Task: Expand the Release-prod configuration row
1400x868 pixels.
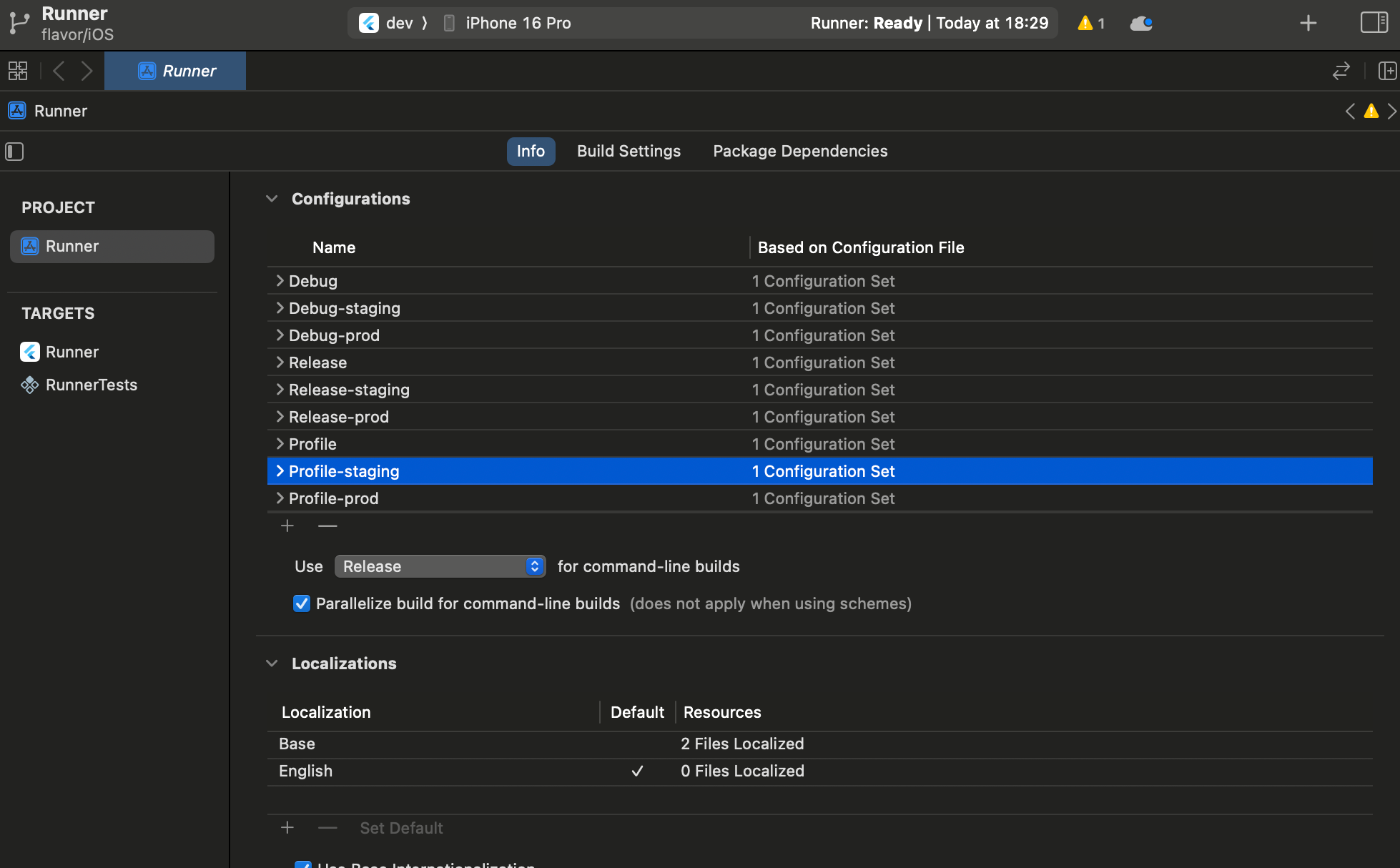Action: [x=280, y=416]
